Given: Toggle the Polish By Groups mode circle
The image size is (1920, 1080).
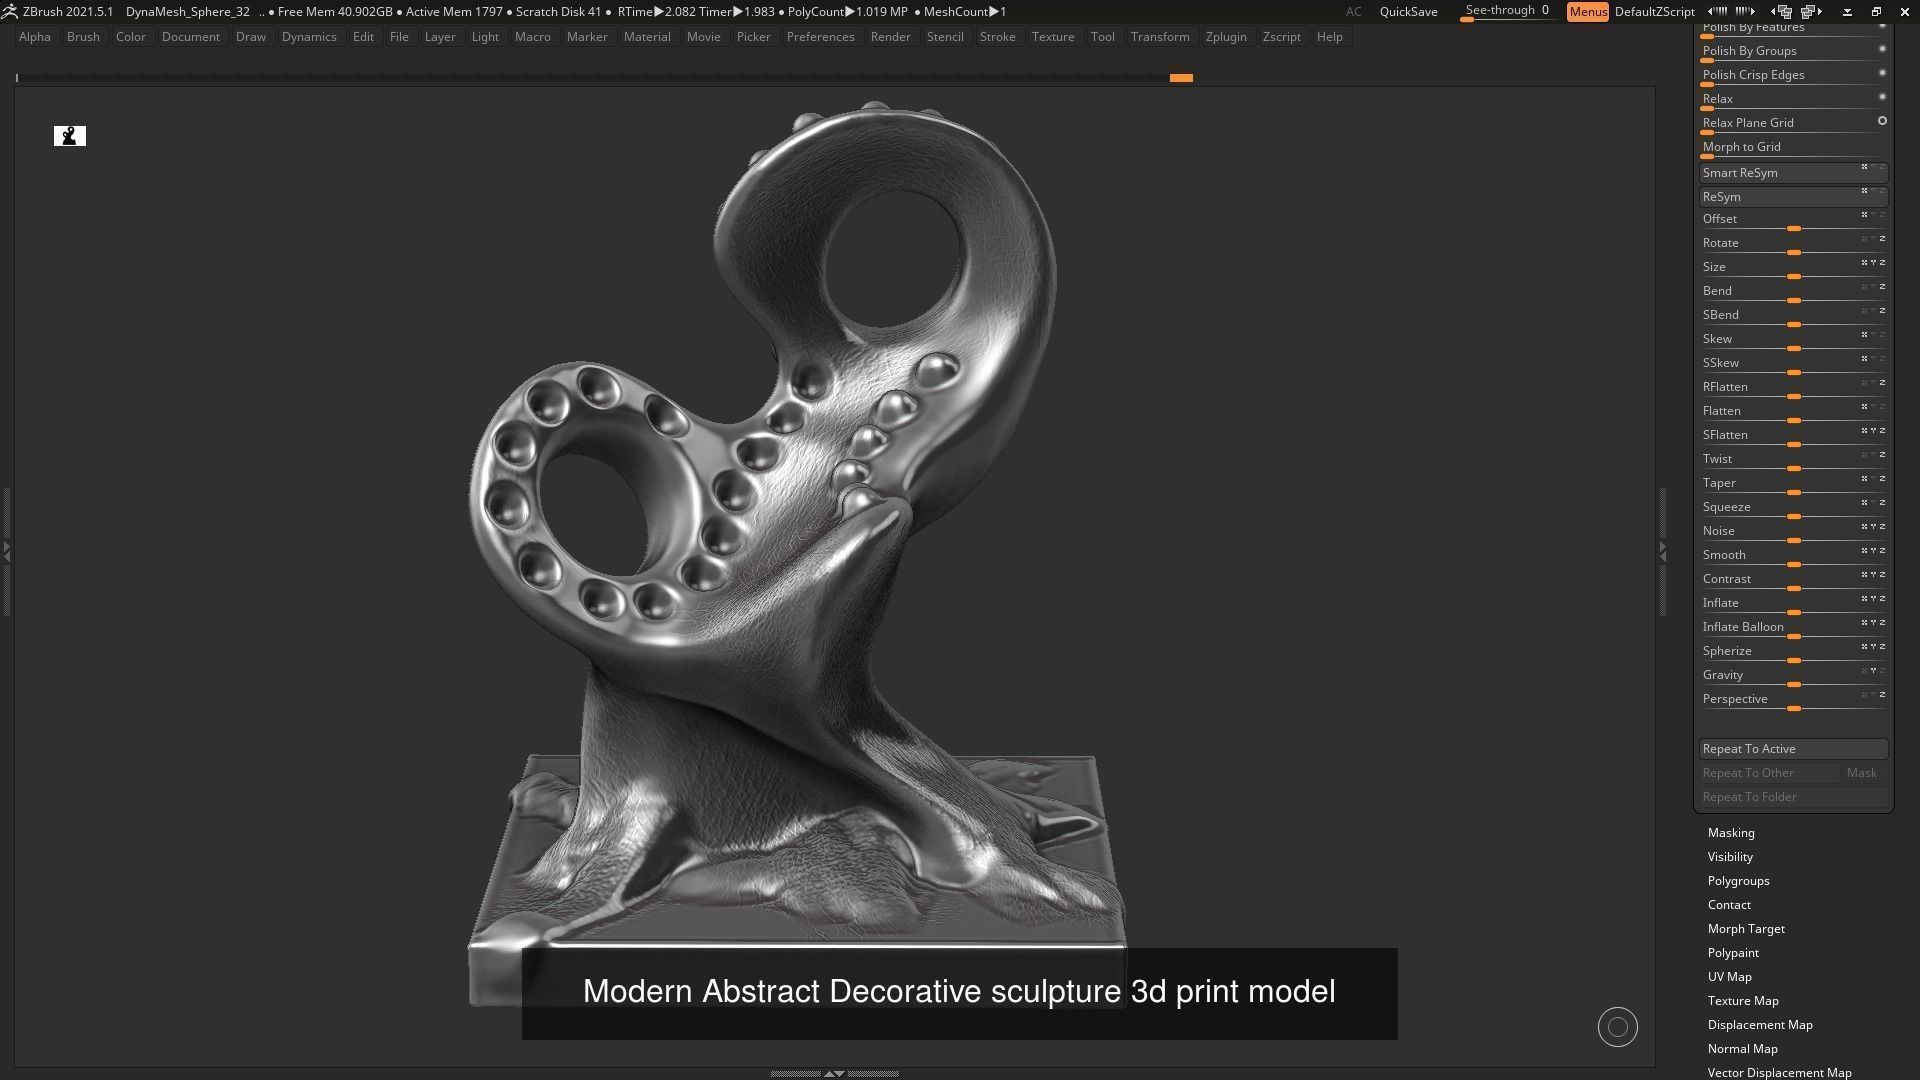Looking at the screenshot, I should [x=1882, y=49].
